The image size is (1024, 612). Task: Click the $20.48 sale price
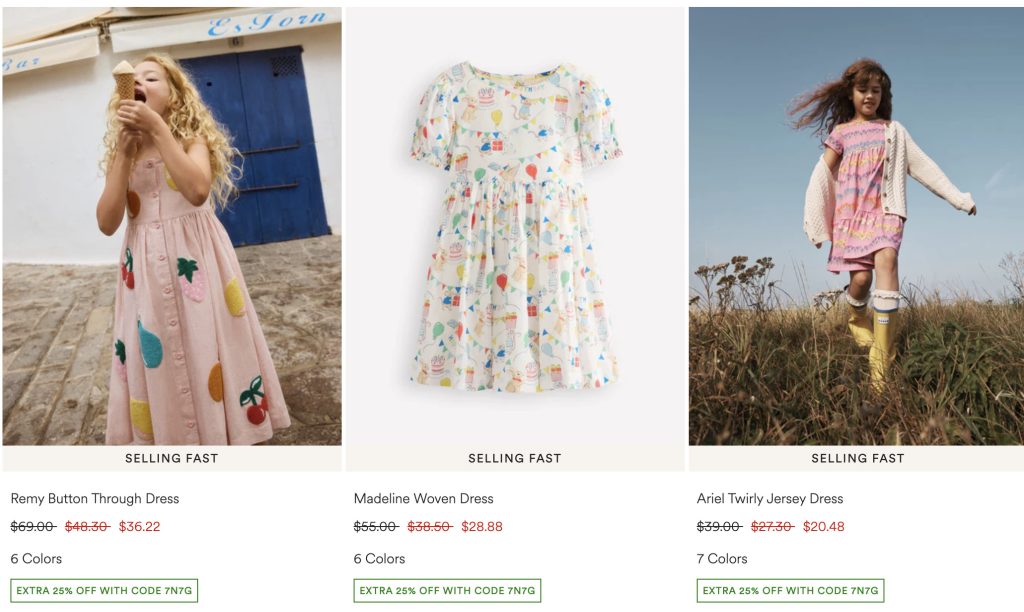[824, 527]
